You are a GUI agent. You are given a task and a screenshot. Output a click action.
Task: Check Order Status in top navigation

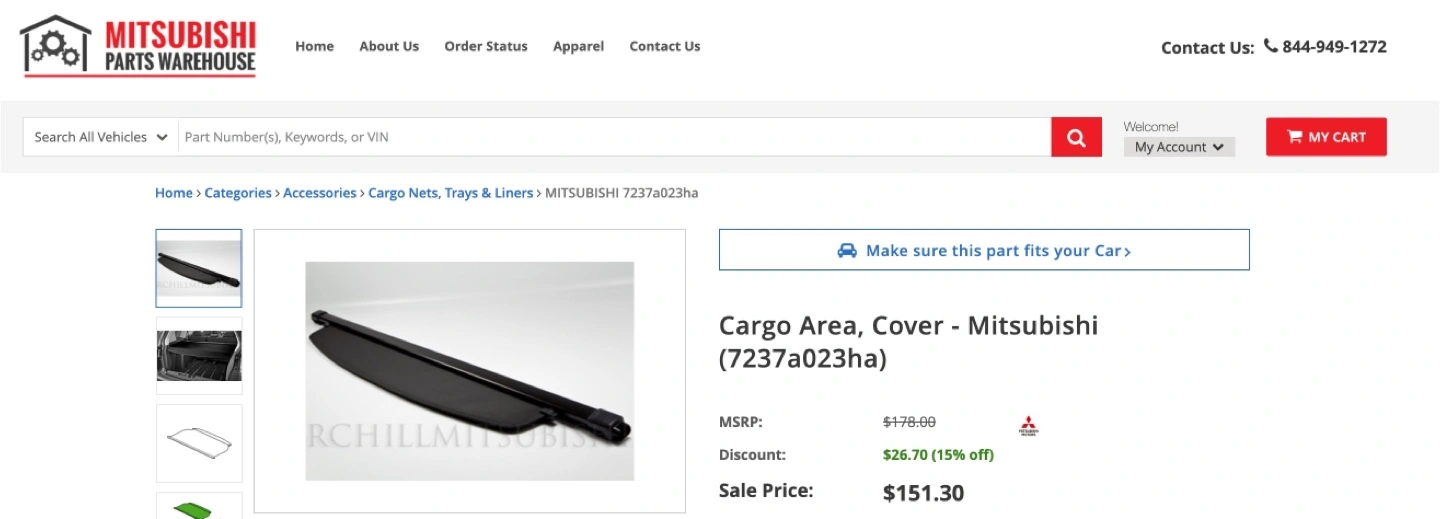click(486, 46)
